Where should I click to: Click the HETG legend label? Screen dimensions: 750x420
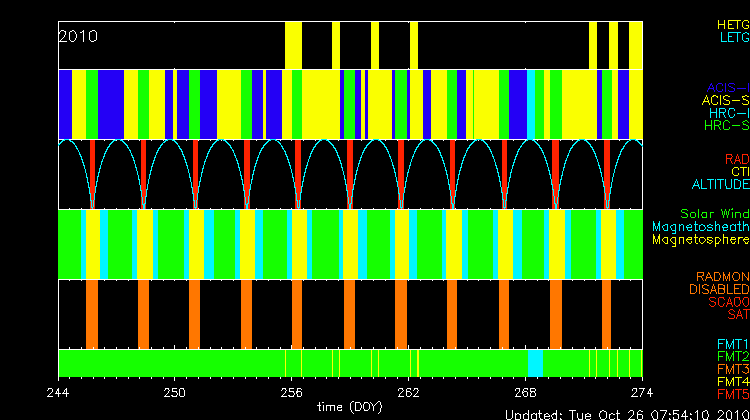(732, 23)
